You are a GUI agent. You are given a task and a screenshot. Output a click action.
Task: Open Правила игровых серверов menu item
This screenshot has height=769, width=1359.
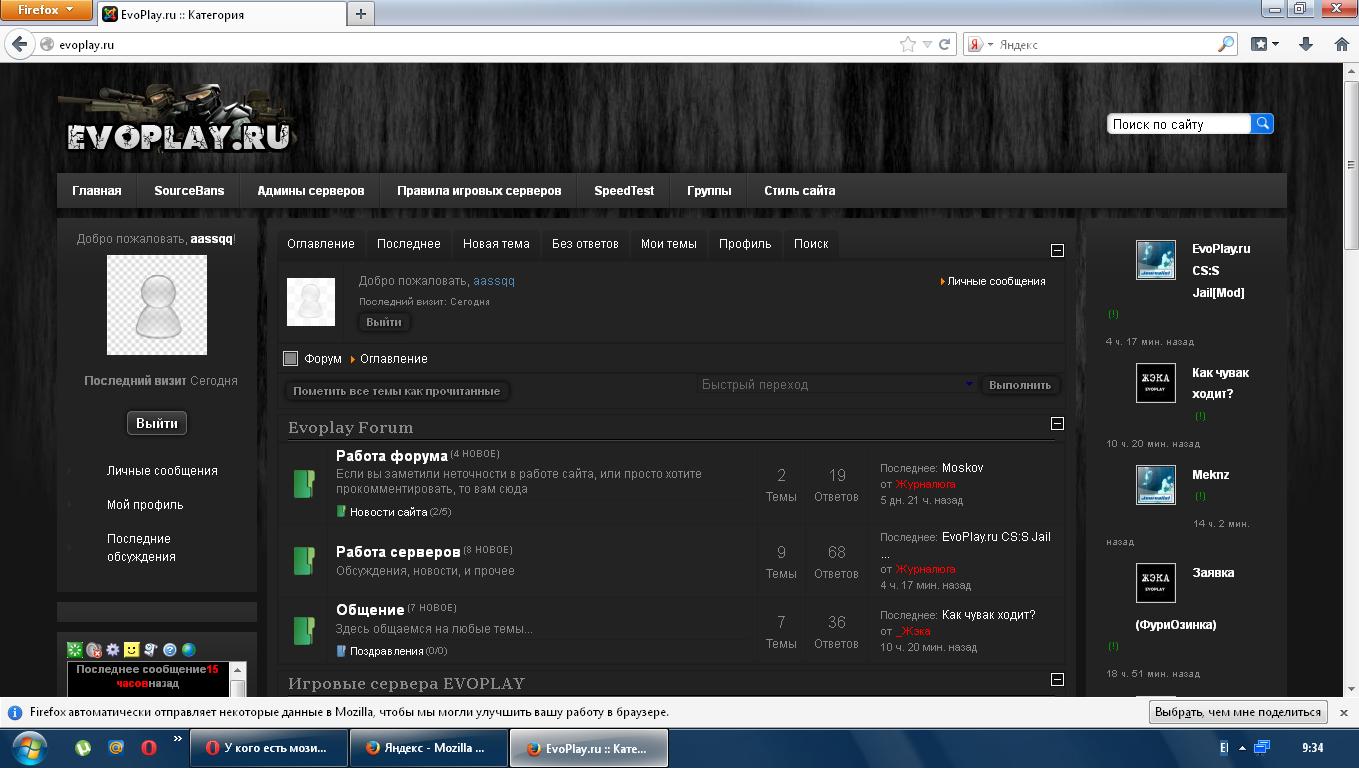click(479, 190)
